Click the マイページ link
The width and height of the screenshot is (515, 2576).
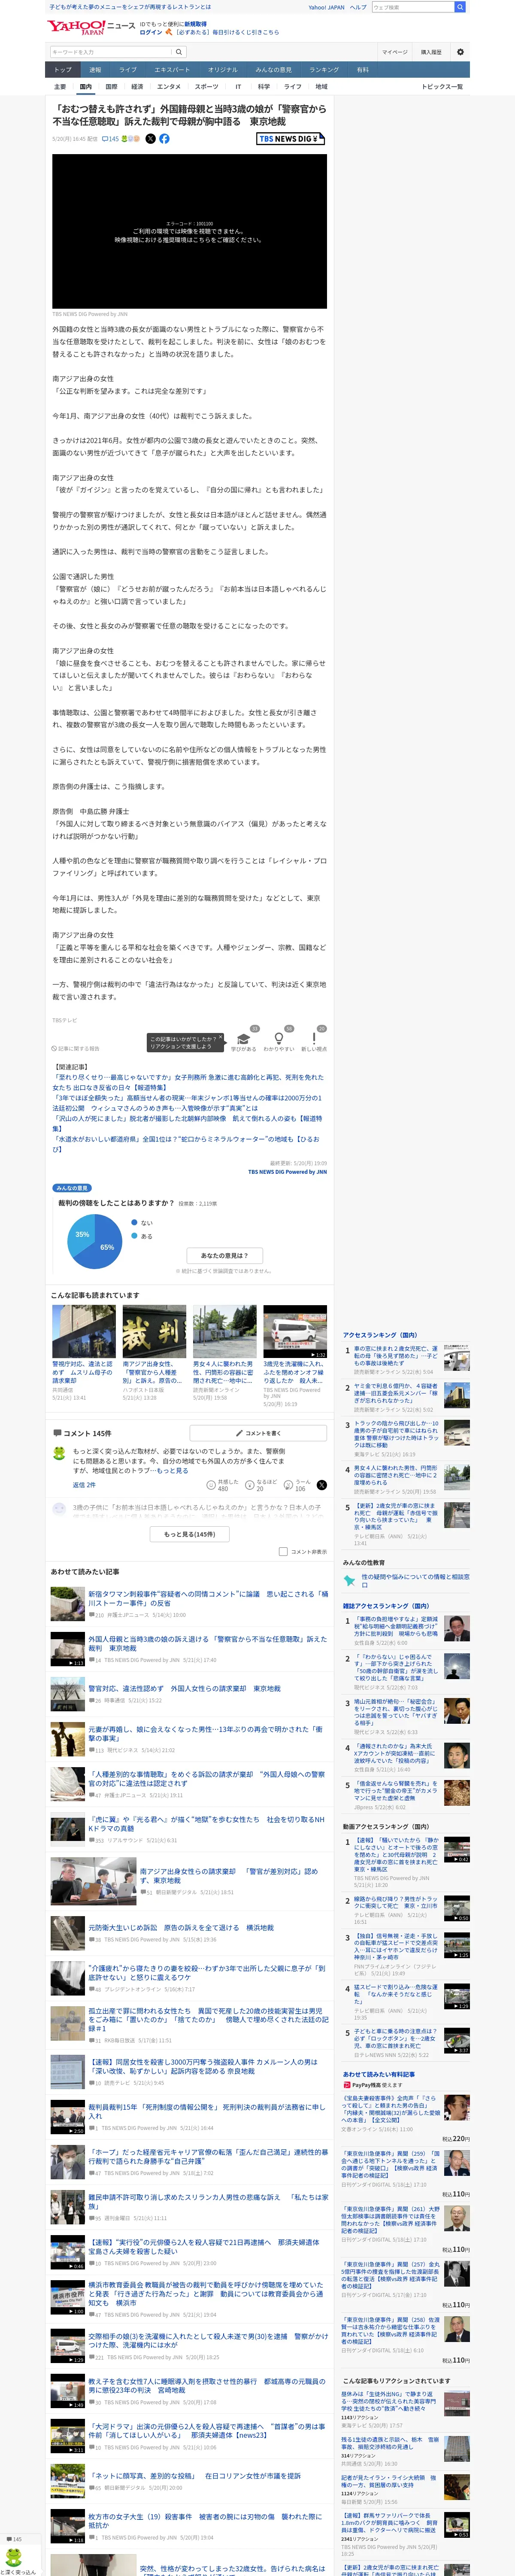(394, 52)
